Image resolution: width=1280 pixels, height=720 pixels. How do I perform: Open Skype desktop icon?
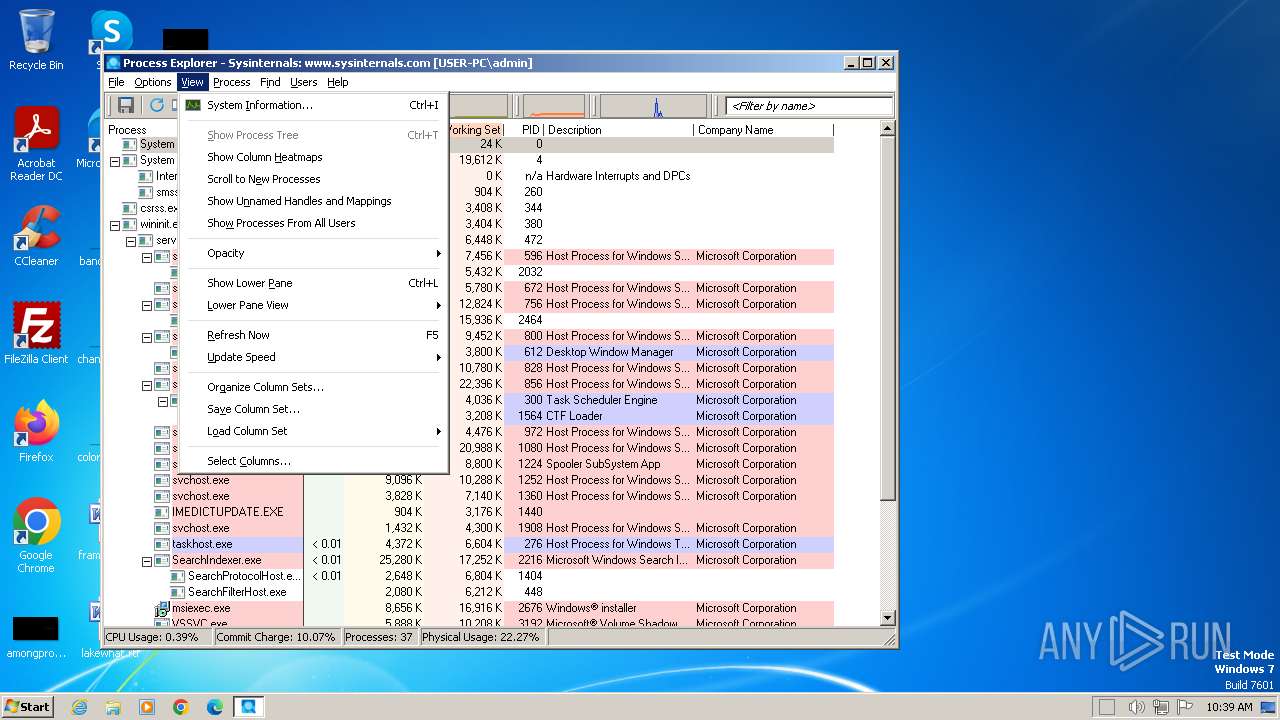[111, 32]
